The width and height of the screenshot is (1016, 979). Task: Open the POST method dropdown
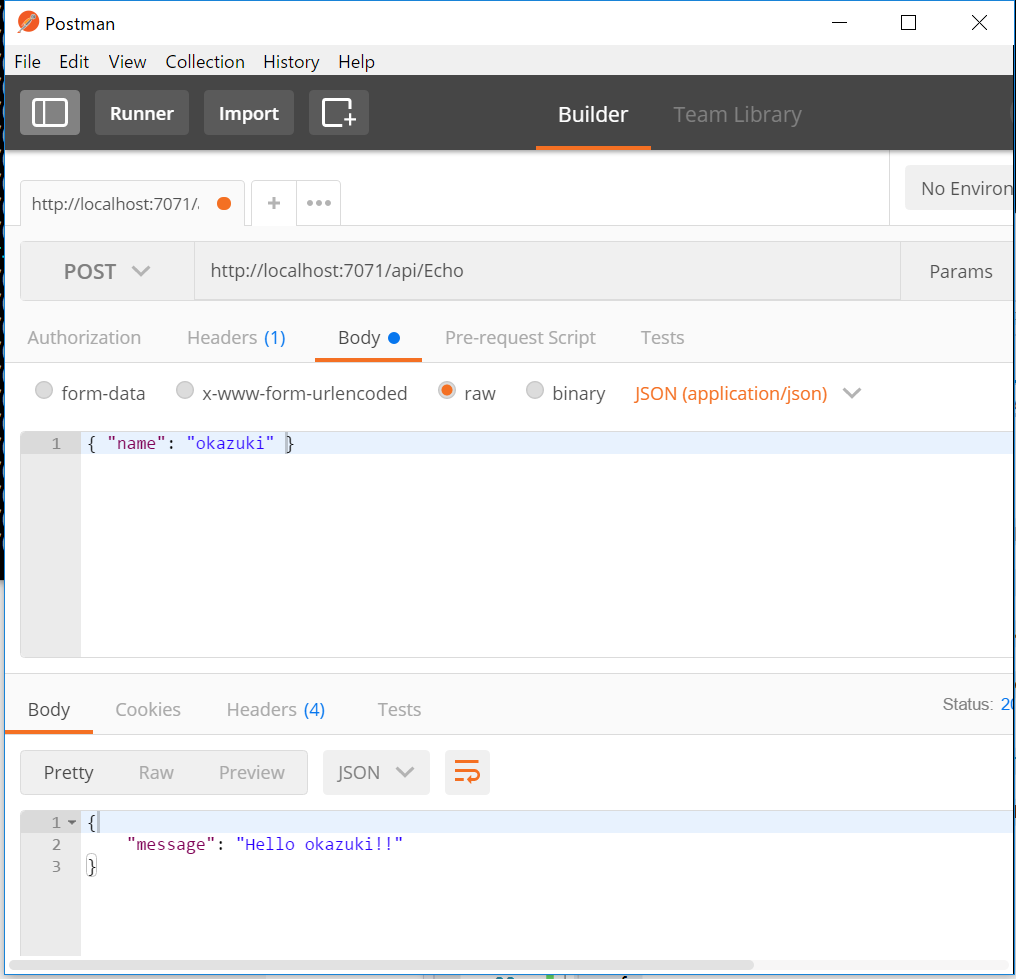[x=107, y=271]
